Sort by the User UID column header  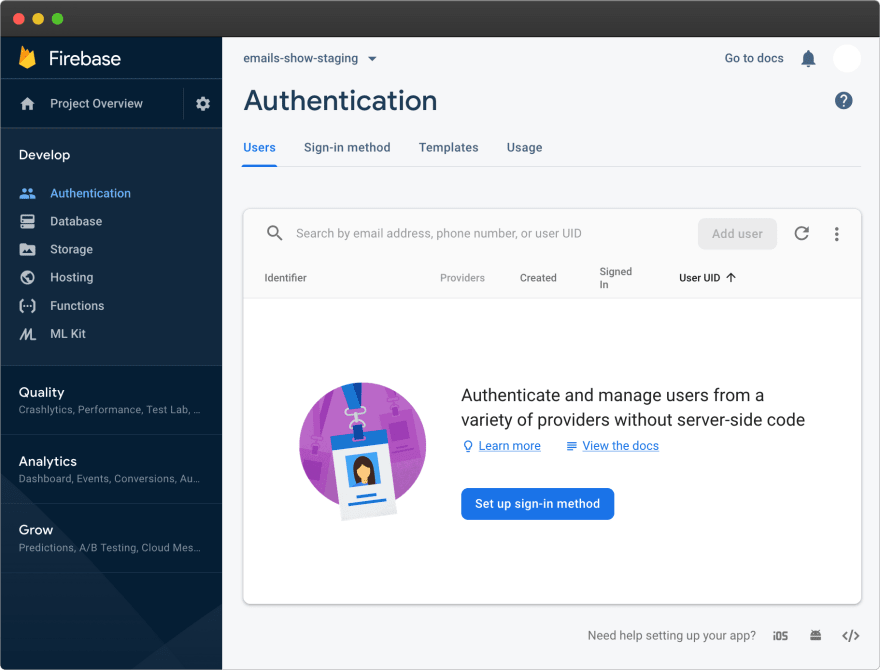pyautogui.click(x=699, y=278)
